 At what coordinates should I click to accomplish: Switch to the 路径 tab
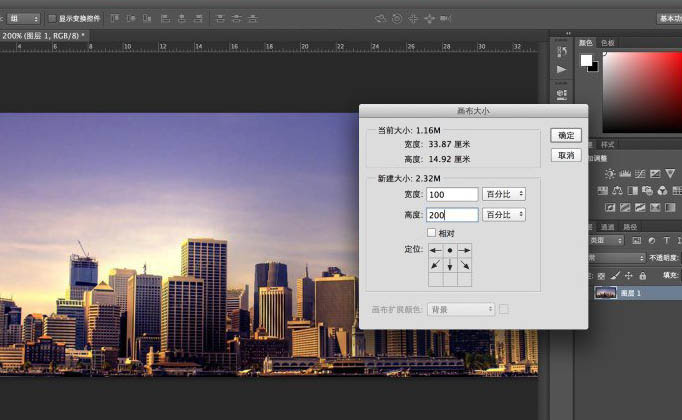(630, 227)
